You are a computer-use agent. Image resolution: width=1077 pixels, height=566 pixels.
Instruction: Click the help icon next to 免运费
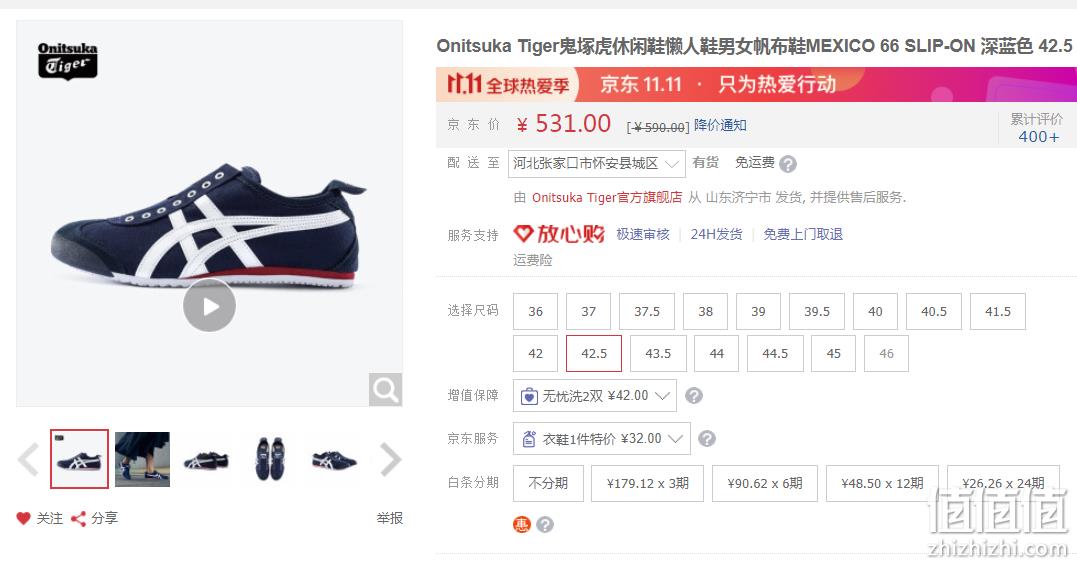pos(789,163)
